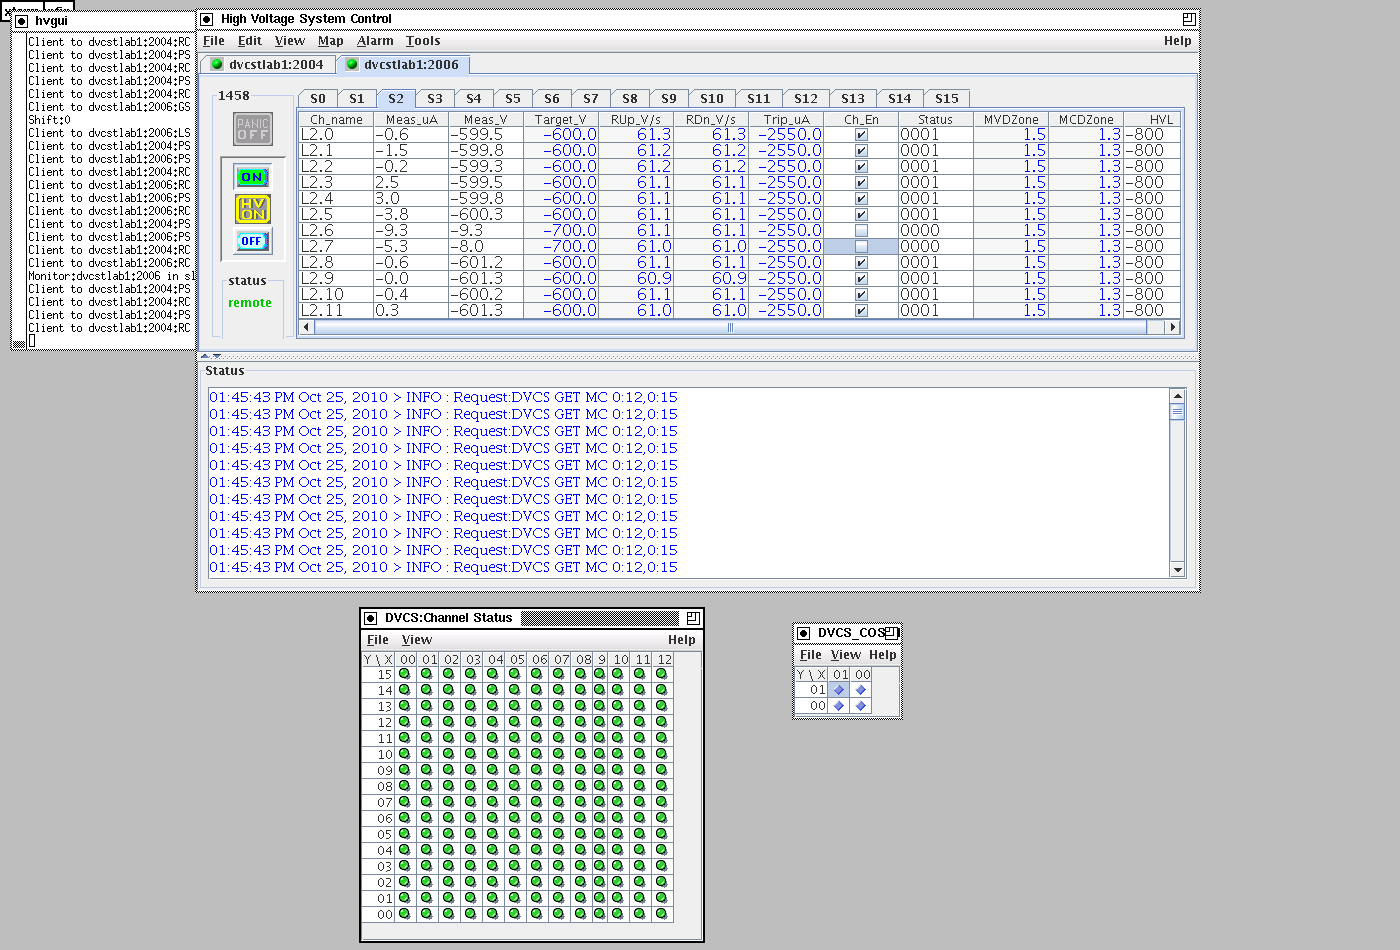Click Target_V value for channel L2.6
The width and height of the screenshot is (1400, 950).
pyautogui.click(x=561, y=231)
